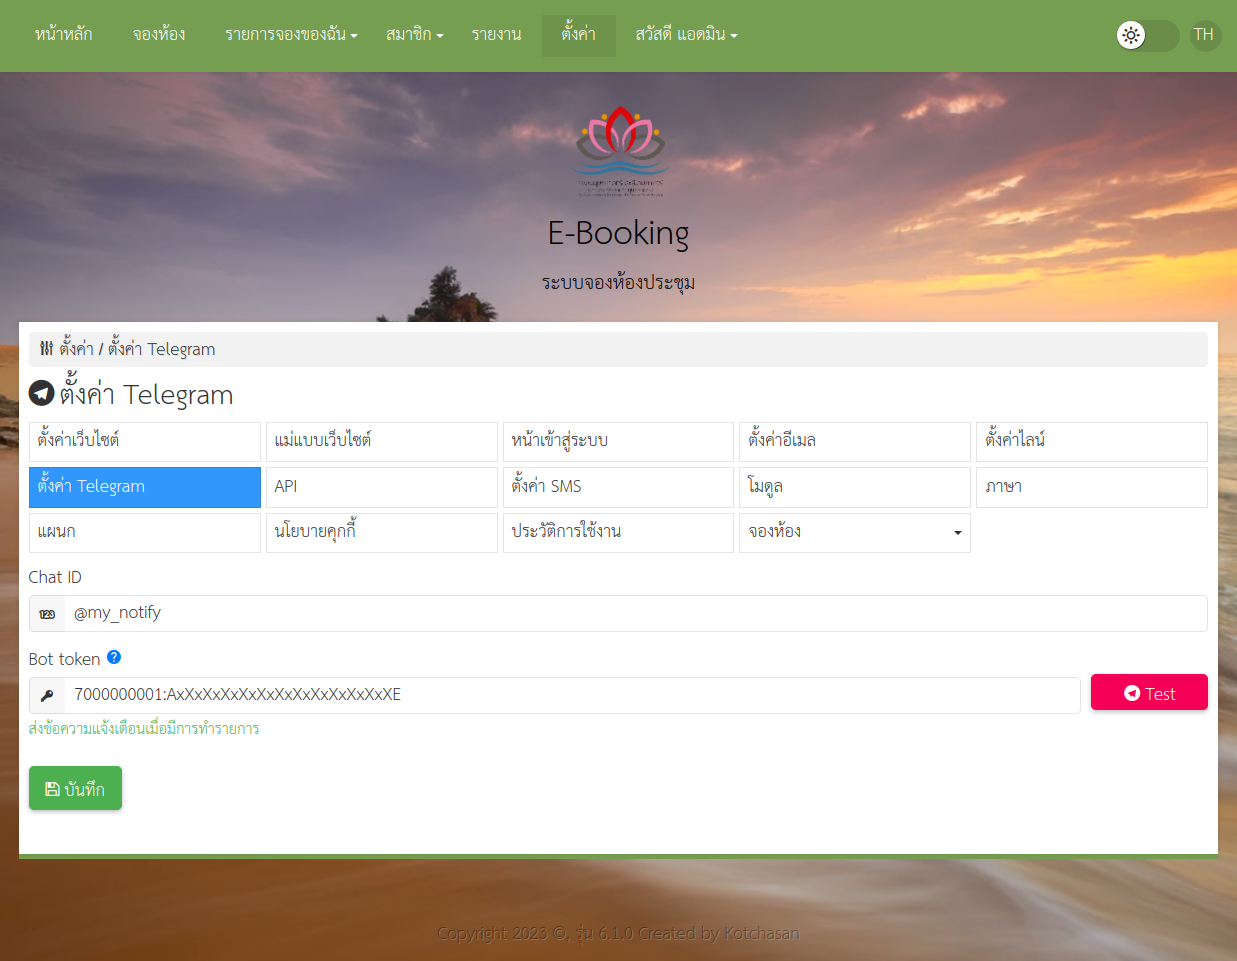Go to หน้าหลัก in the top navigation
The height and width of the screenshot is (961, 1237).
coord(64,35)
